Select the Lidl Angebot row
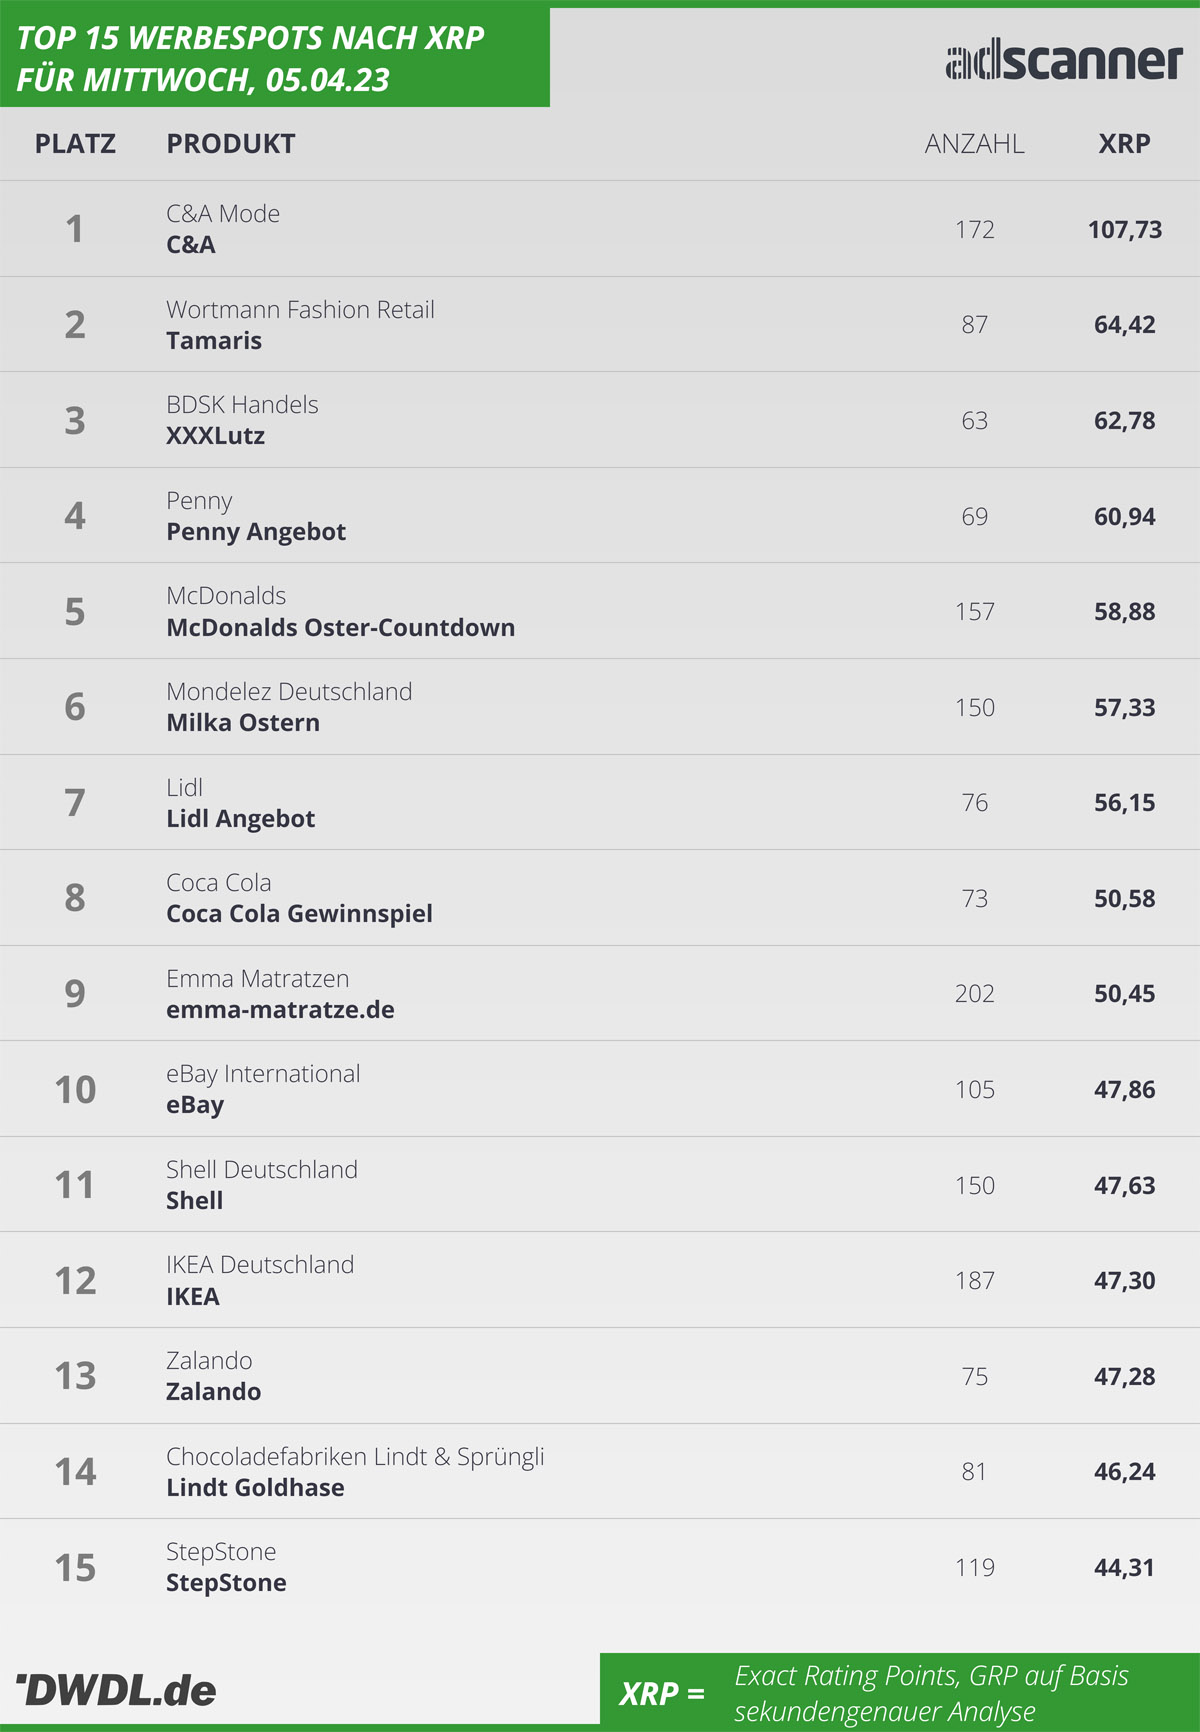This screenshot has width=1200, height=1732. click(x=600, y=802)
